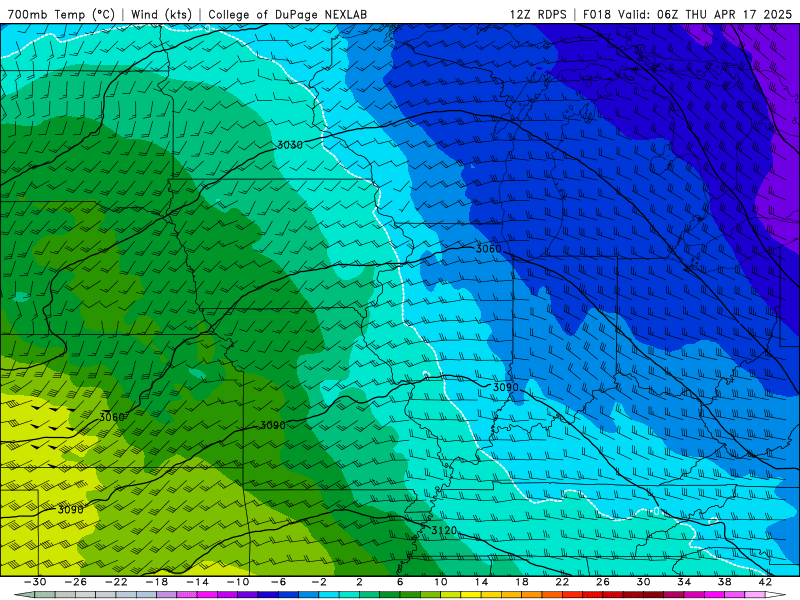Click the -14 tick label on the color scale
800x600 pixels.
coord(197,582)
